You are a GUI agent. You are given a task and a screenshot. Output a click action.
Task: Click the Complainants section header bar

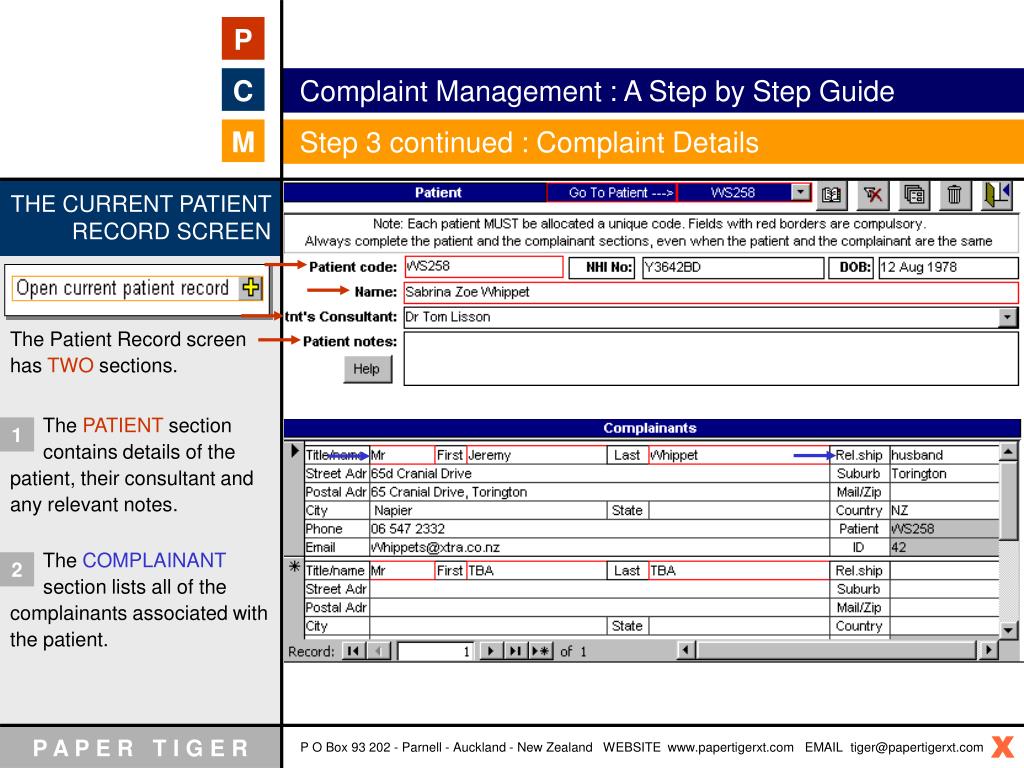pyautogui.click(x=651, y=428)
